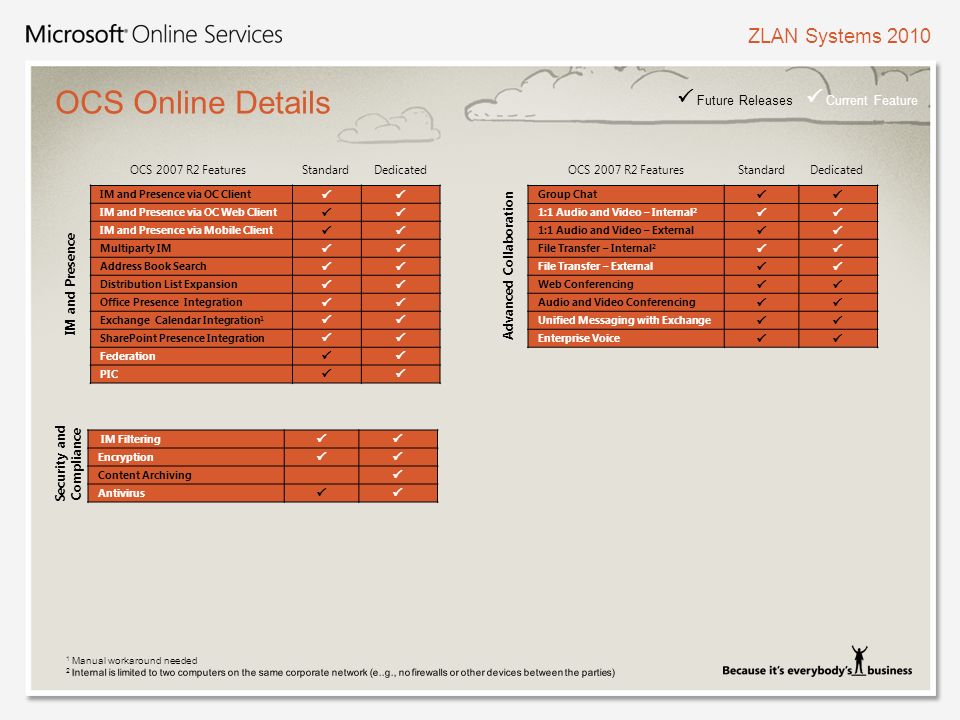This screenshot has height=720, width=960.
Task: Click the Dedicated checkmark in the PIC row
Action: click(400, 373)
